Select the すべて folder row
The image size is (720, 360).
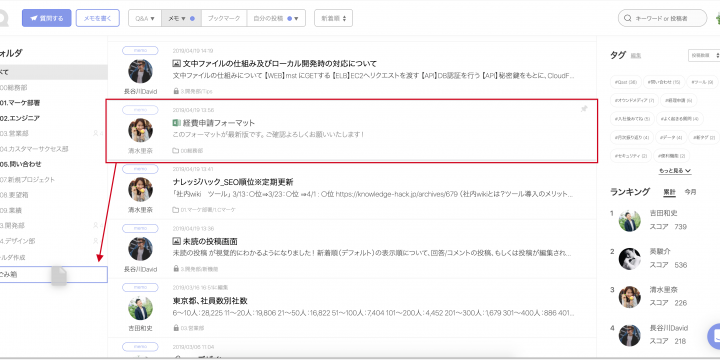click(54, 72)
